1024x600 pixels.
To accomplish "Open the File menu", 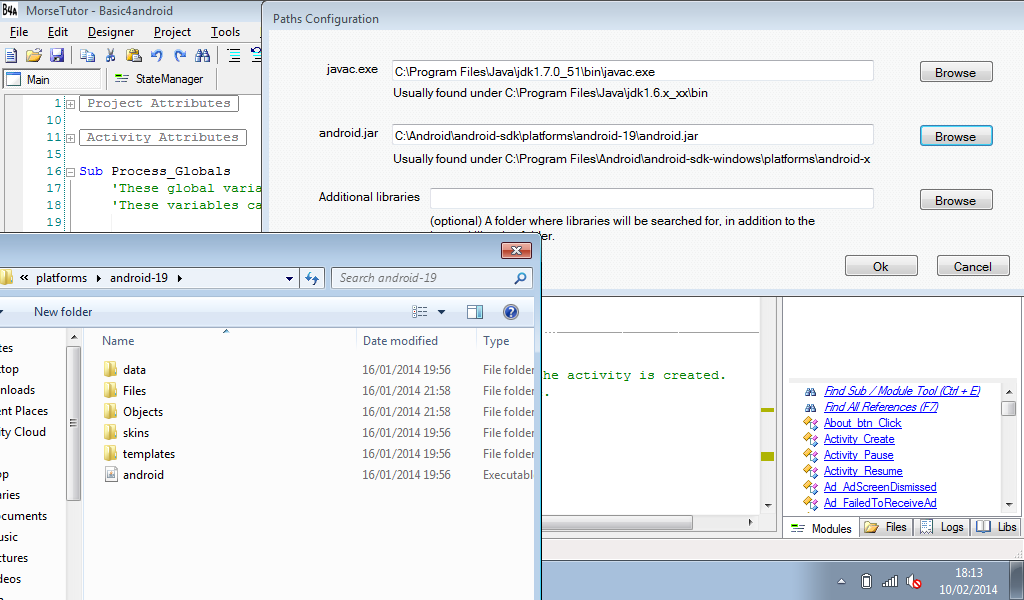I will pyautogui.click(x=19, y=32).
